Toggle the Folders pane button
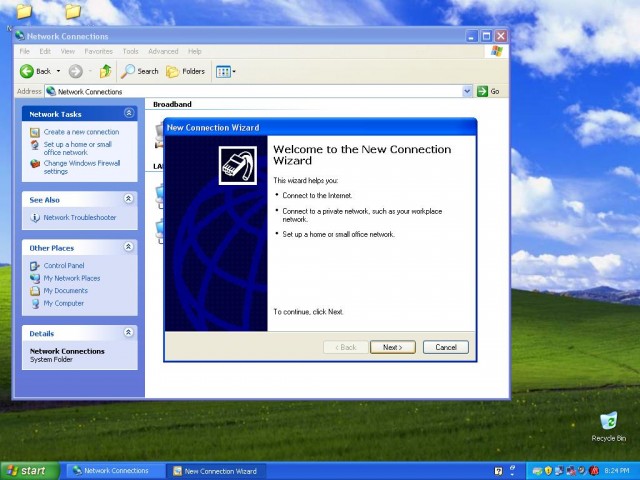Screen dimensions: 640x480 tap(185, 71)
